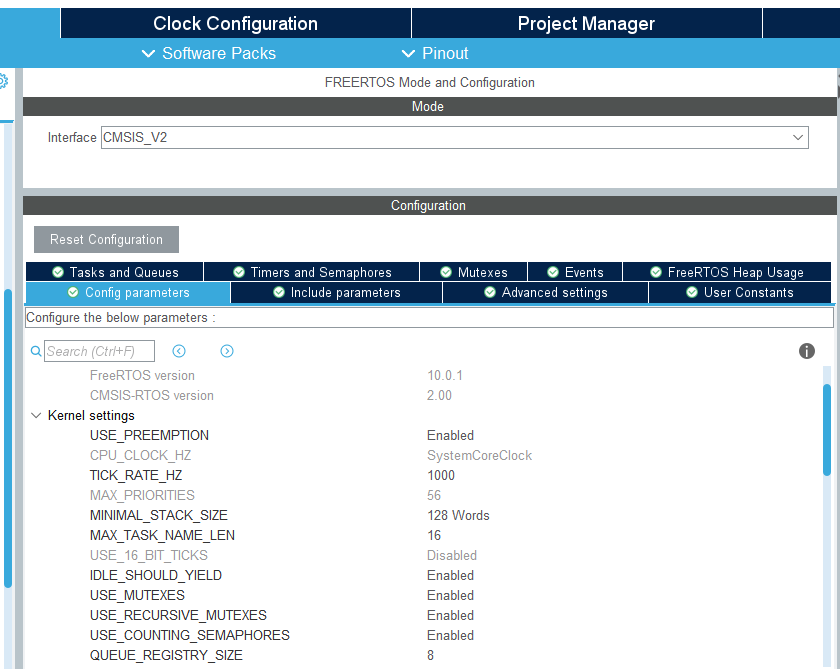The width and height of the screenshot is (840, 669).
Task: Open the Clock Configuration tab
Action: tap(236, 24)
